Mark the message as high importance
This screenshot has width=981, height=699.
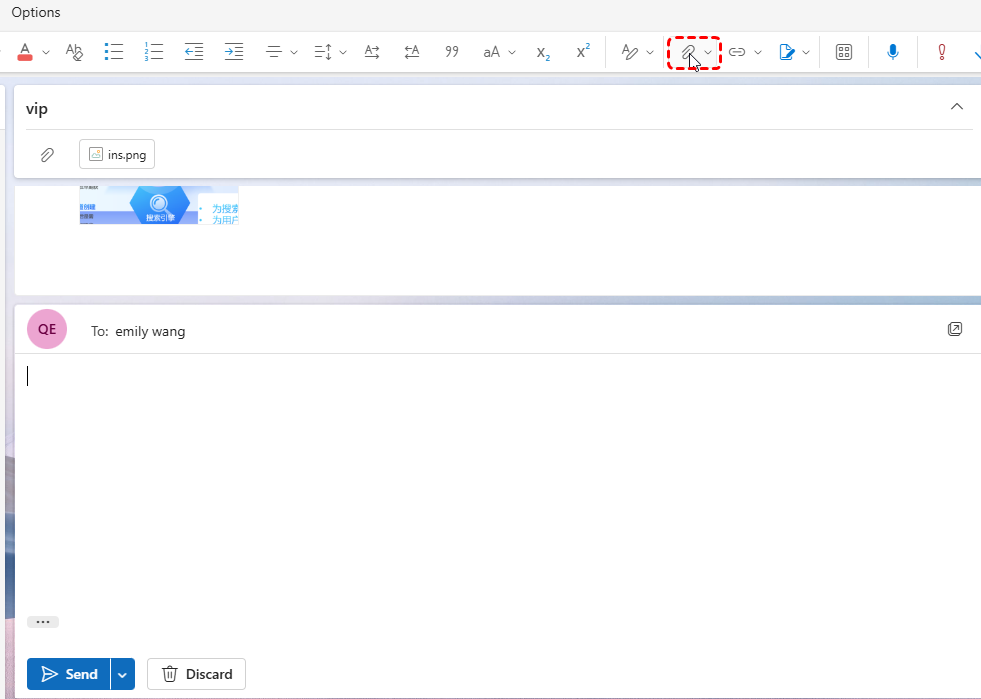click(x=942, y=52)
